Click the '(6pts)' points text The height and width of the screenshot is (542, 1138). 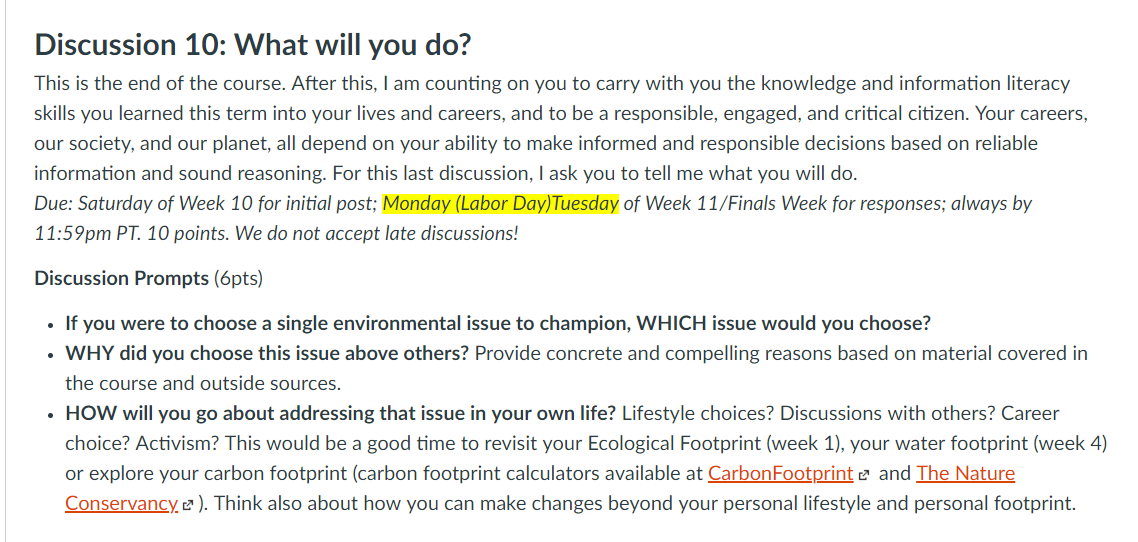[x=238, y=279]
